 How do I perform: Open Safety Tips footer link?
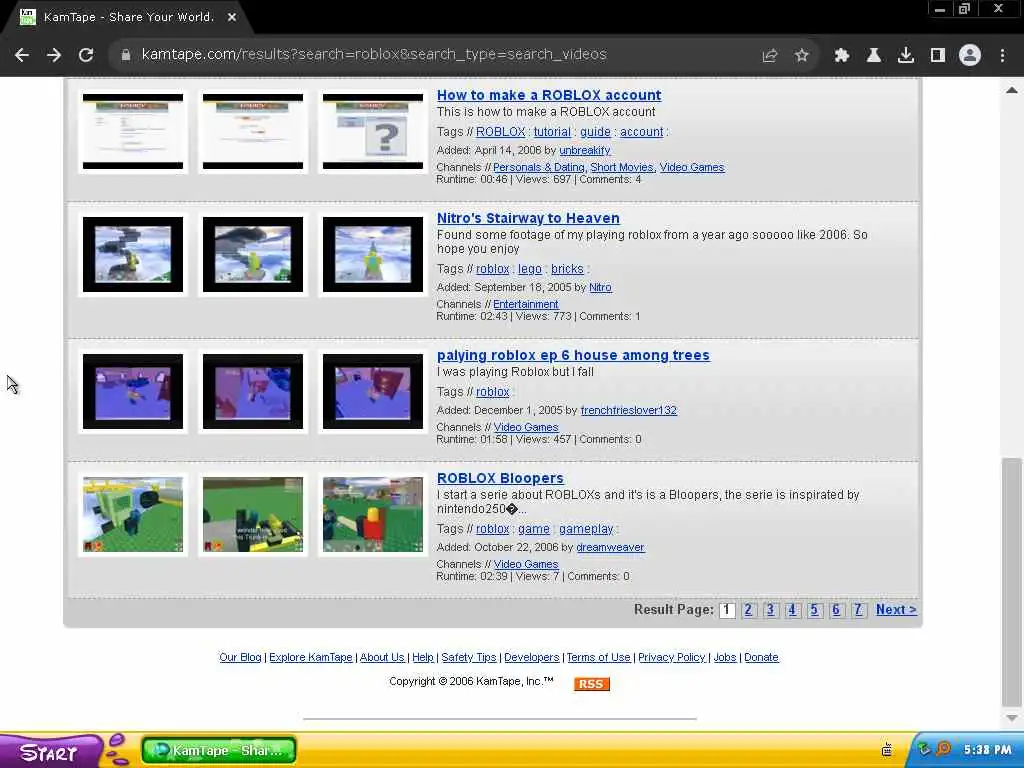coord(468,658)
